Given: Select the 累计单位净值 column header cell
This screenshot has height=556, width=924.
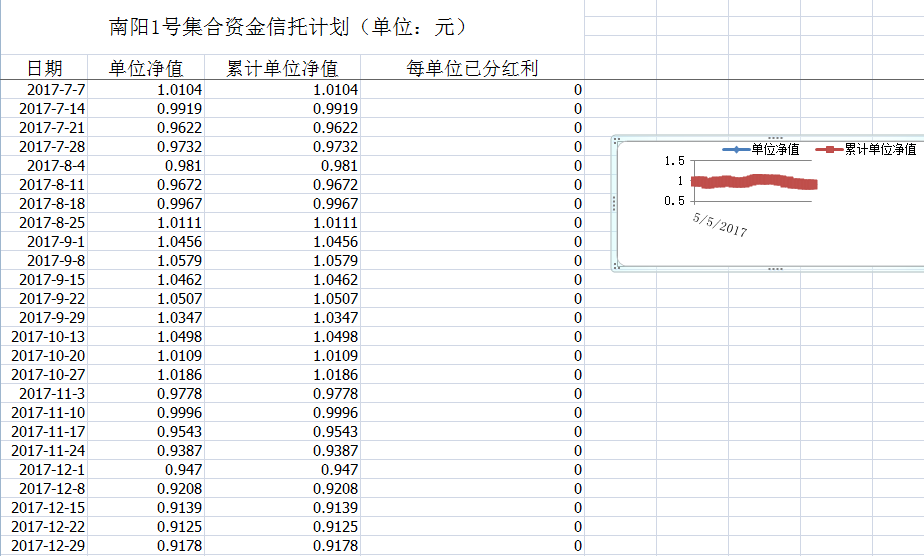Looking at the screenshot, I should click(282, 68).
